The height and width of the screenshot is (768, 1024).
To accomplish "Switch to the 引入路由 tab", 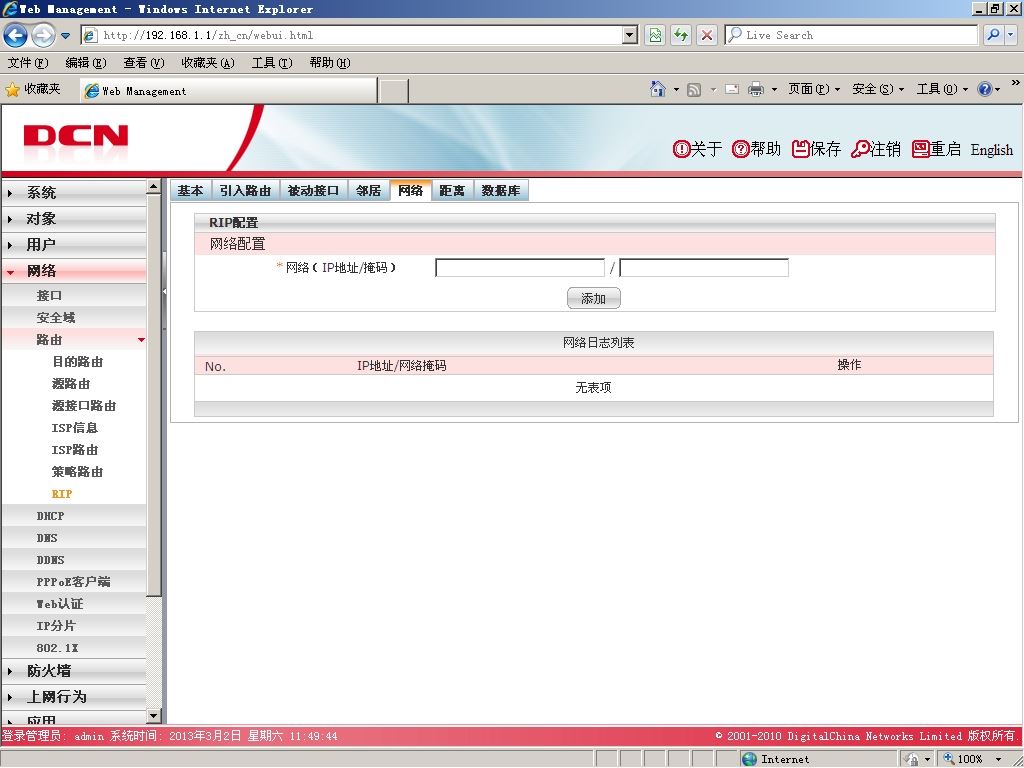I will [x=246, y=191].
